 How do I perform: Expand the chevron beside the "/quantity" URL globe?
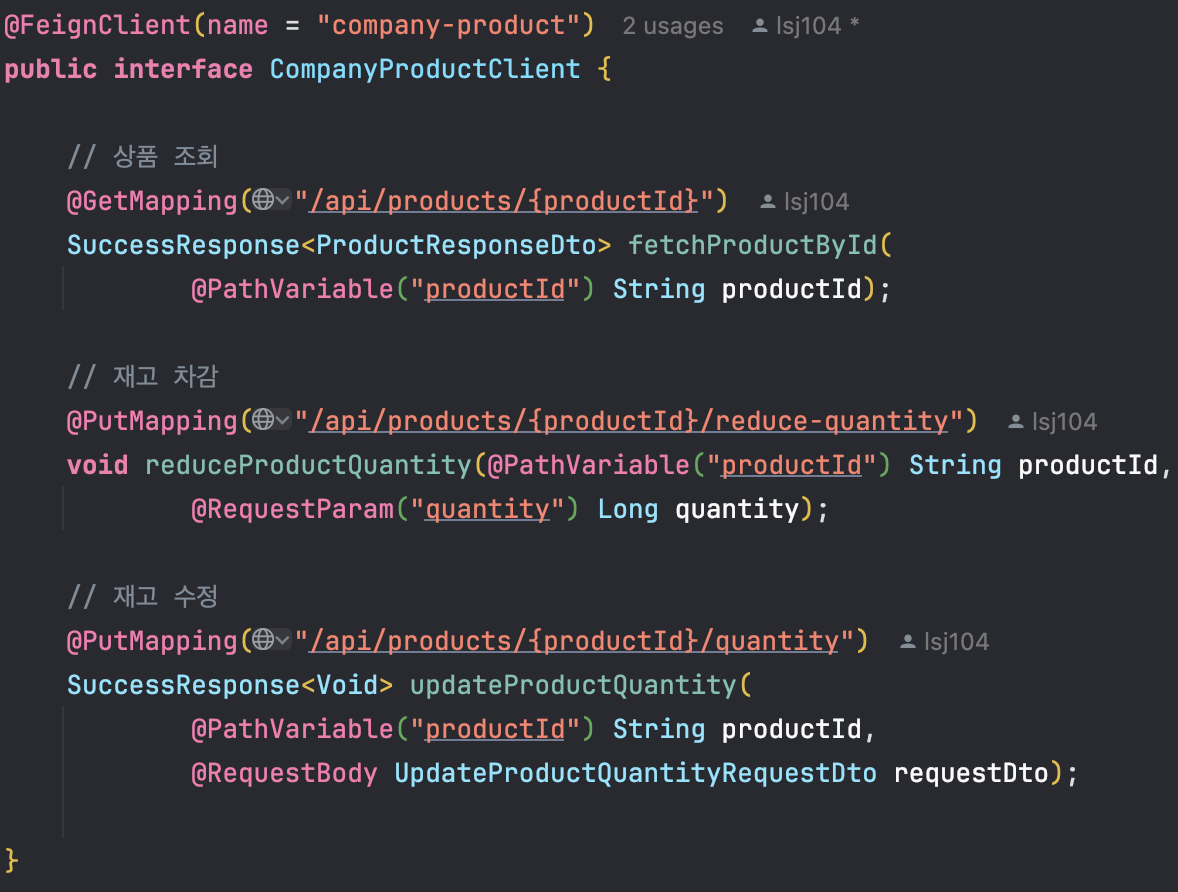[x=282, y=640]
